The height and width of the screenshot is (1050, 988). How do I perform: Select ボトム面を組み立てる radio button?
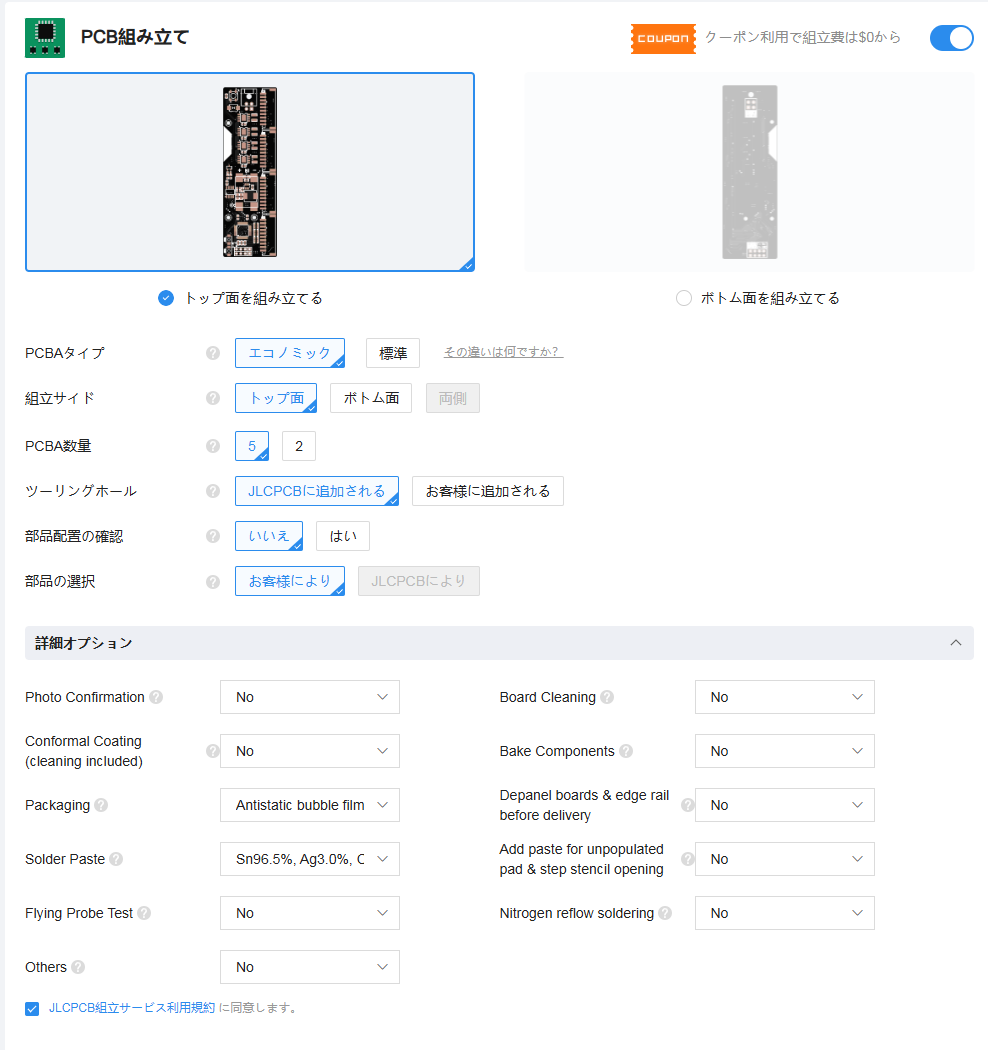(x=683, y=298)
